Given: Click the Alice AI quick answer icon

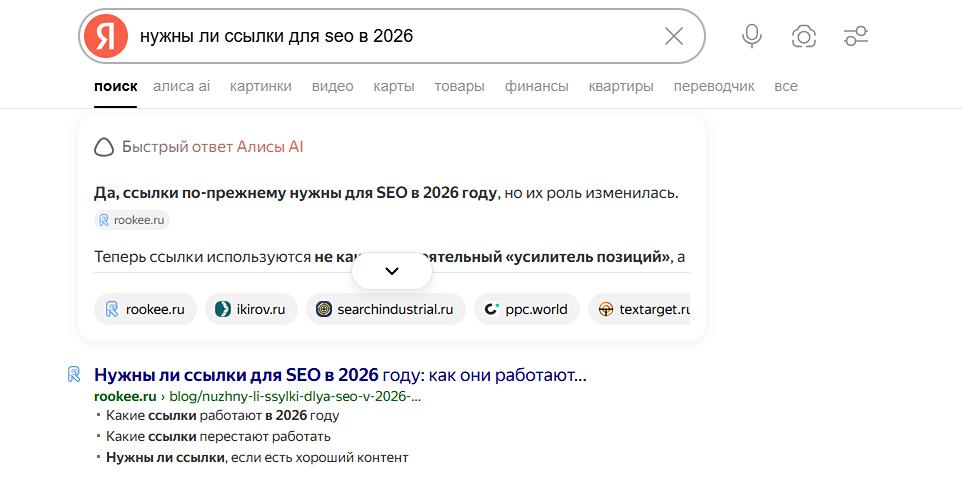Looking at the screenshot, I should (104, 147).
